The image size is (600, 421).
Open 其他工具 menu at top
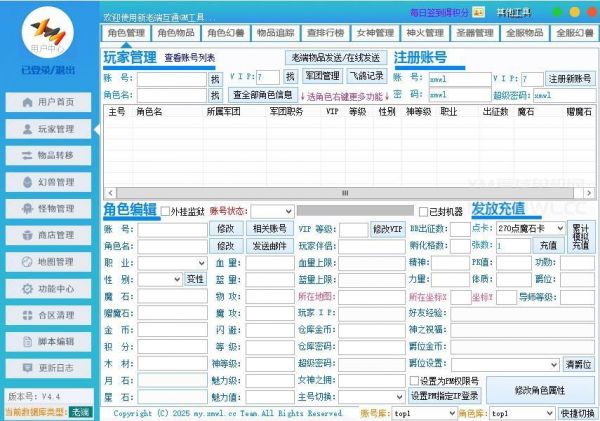click(x=514, y=13)
